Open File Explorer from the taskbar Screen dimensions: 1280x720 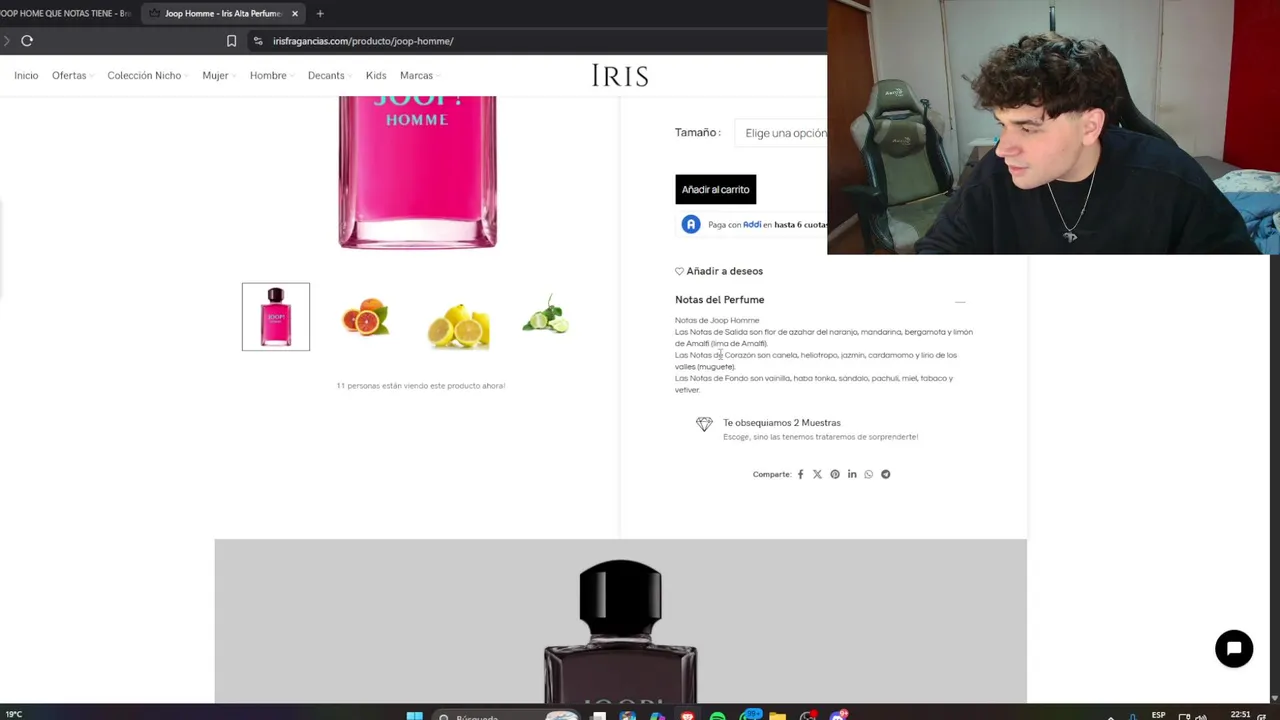coord(777,715)
